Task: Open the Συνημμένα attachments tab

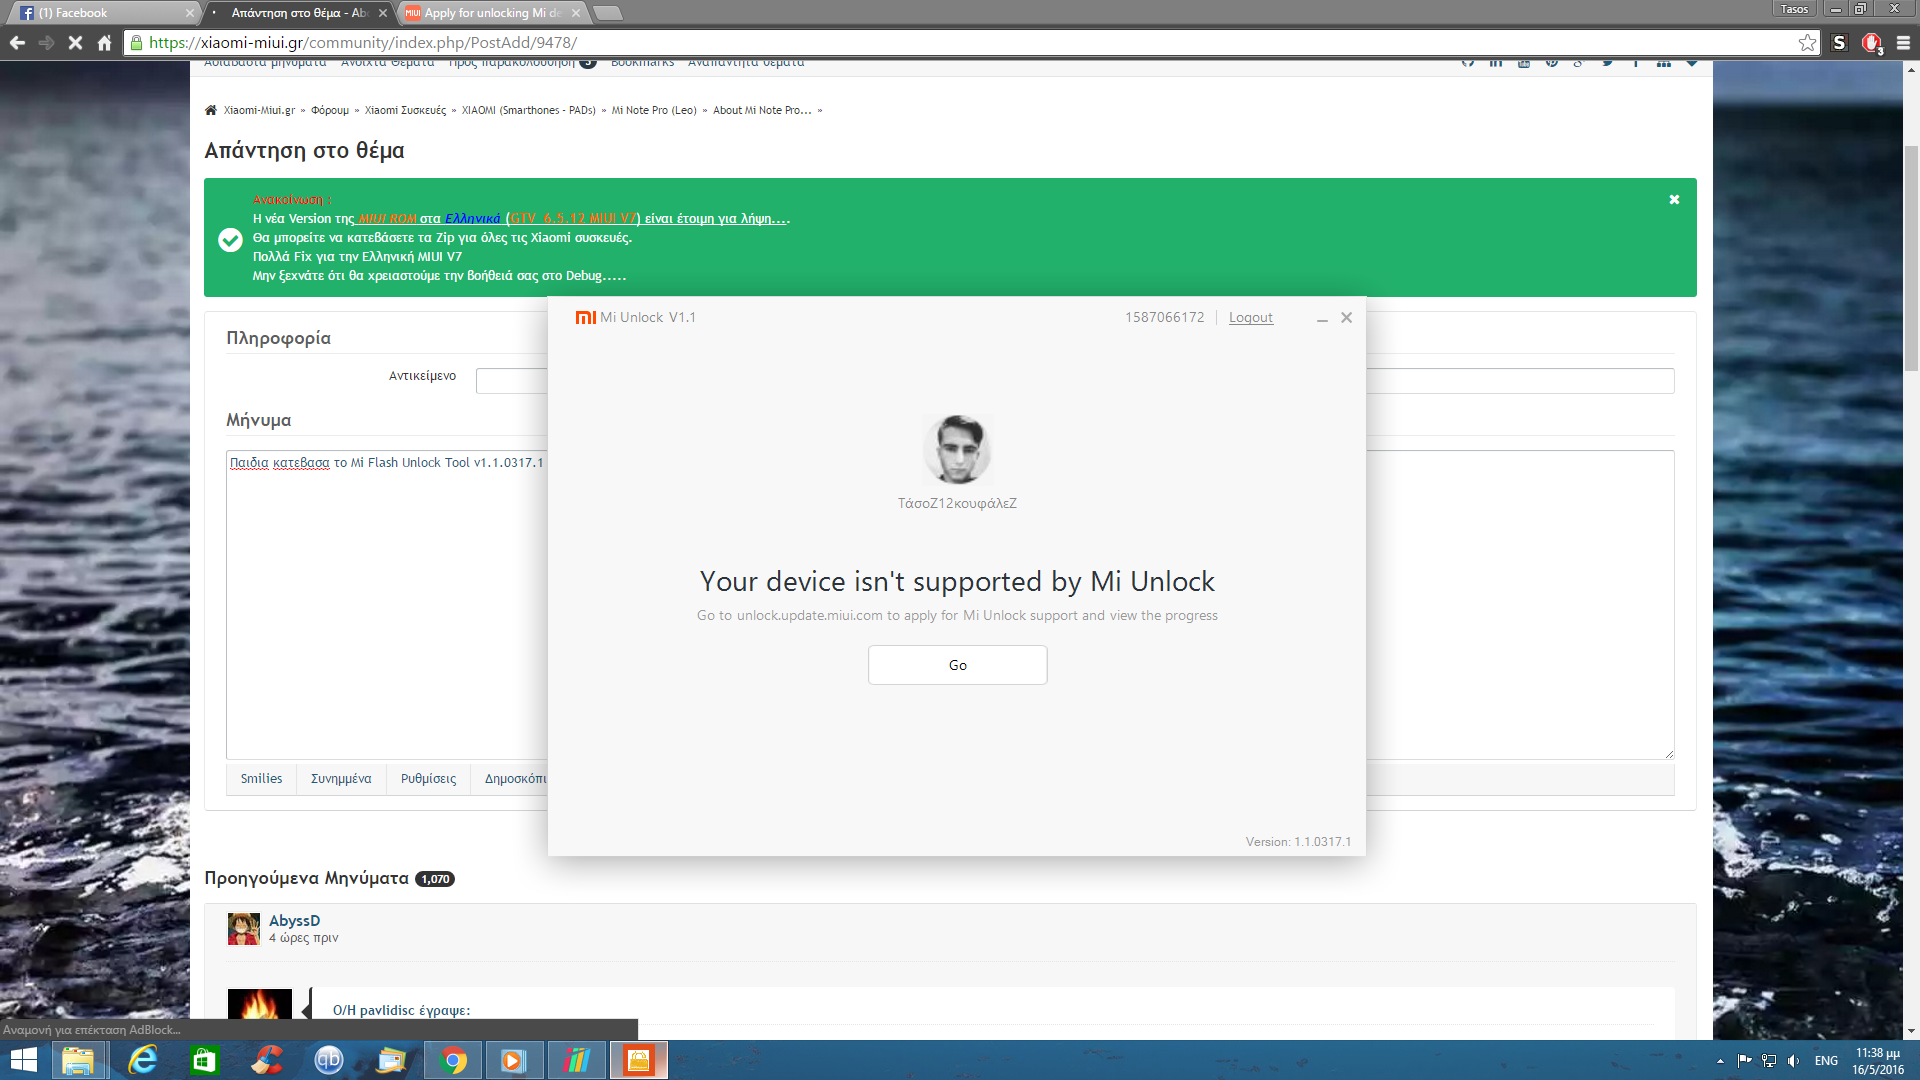Action: [x=341, y=779]
